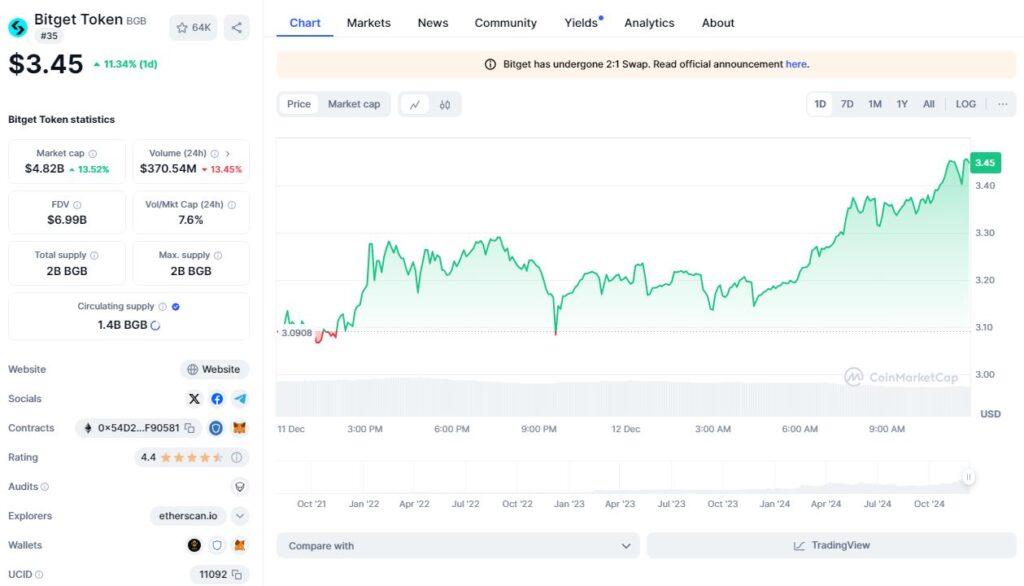Set chart range to 1D
The image size is (1024, 586).
pos(820,104)
